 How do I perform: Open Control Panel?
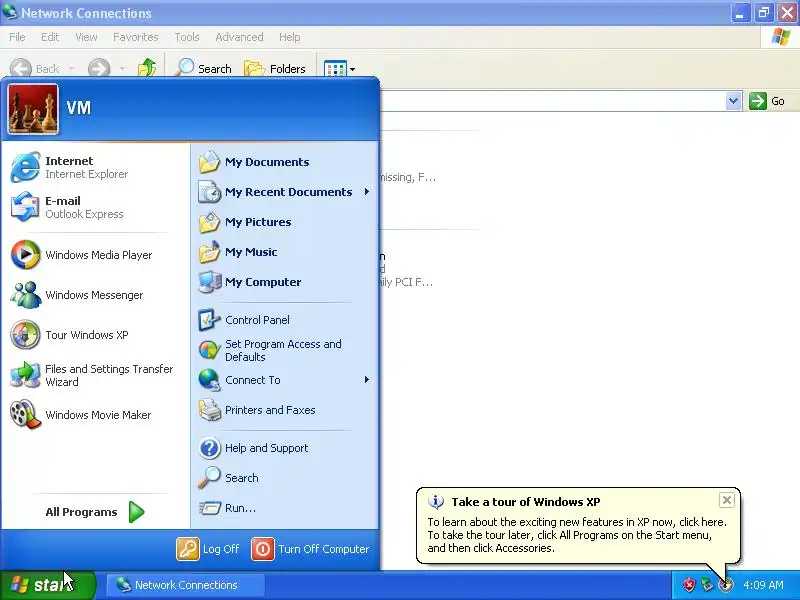pyautogui.click(x=284, y=320)
